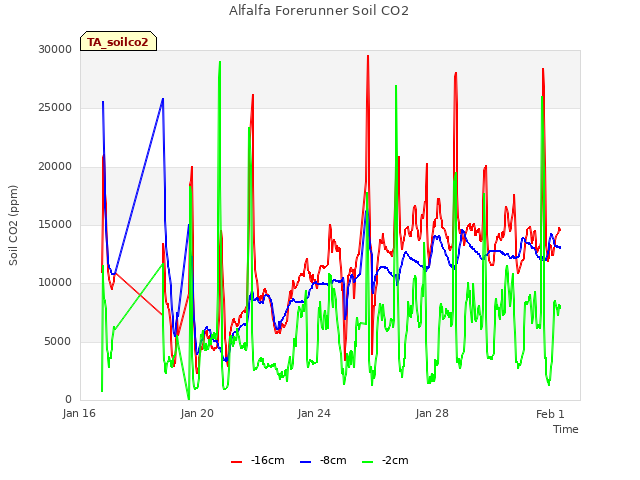The width and height of the screenshot is (640, 480).
Task: Click the 0 y-axis tick label
Action: pos(69,399)
